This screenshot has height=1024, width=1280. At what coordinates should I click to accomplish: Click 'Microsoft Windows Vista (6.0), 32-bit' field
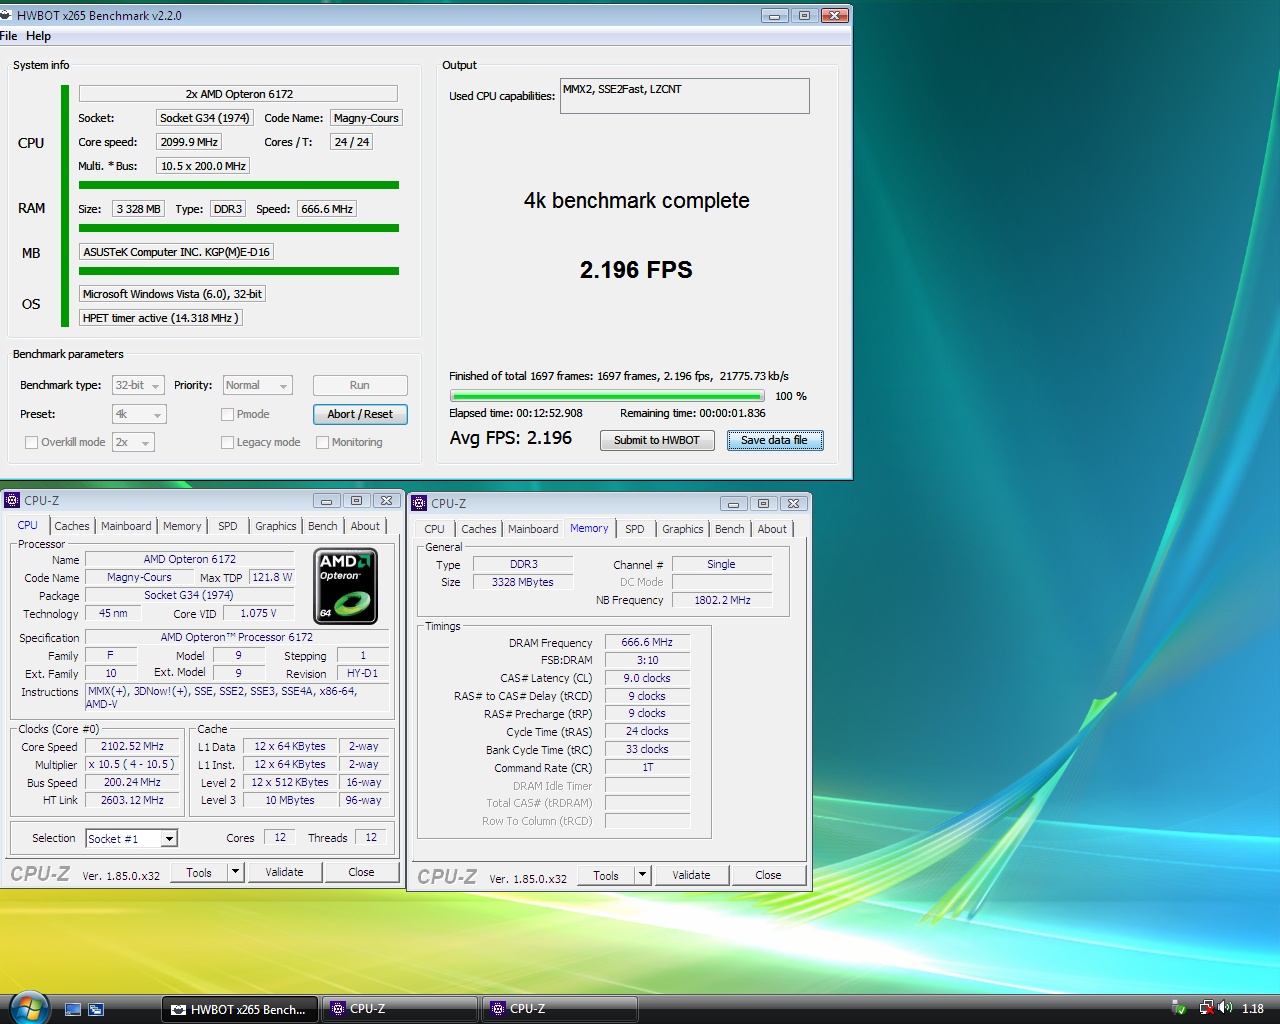172,294
